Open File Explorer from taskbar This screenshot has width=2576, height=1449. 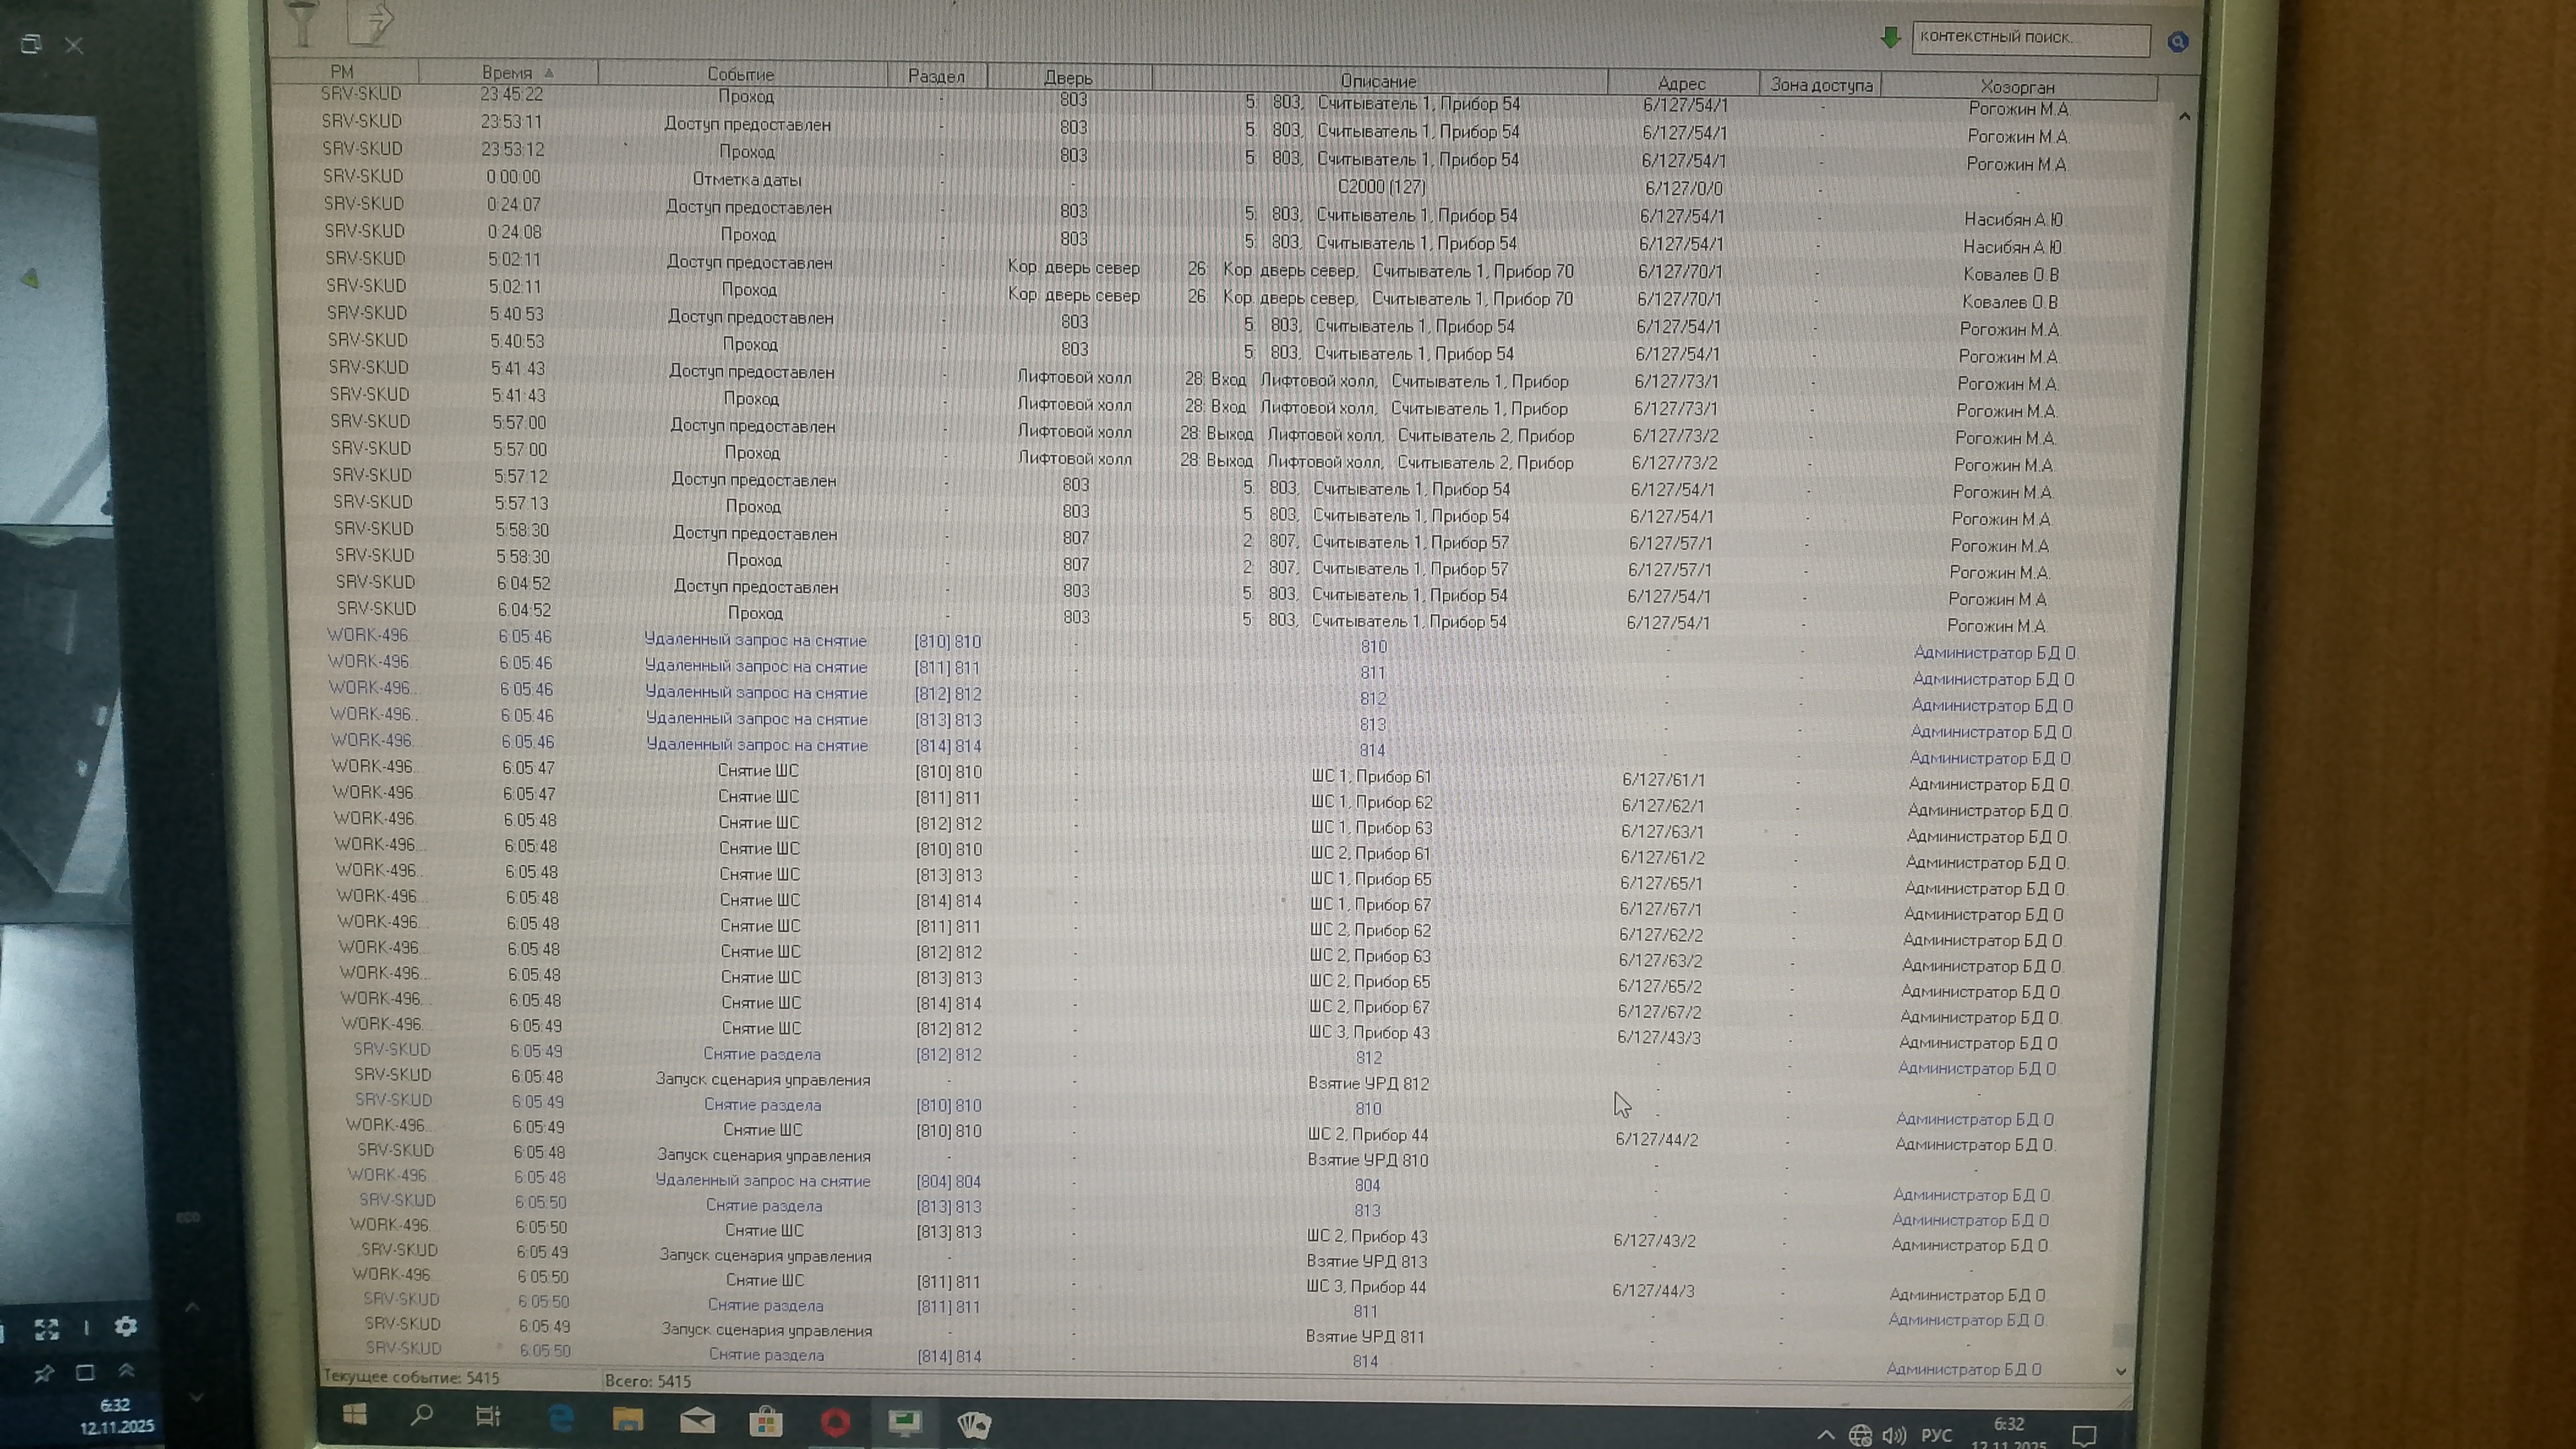coord(628,1419)
